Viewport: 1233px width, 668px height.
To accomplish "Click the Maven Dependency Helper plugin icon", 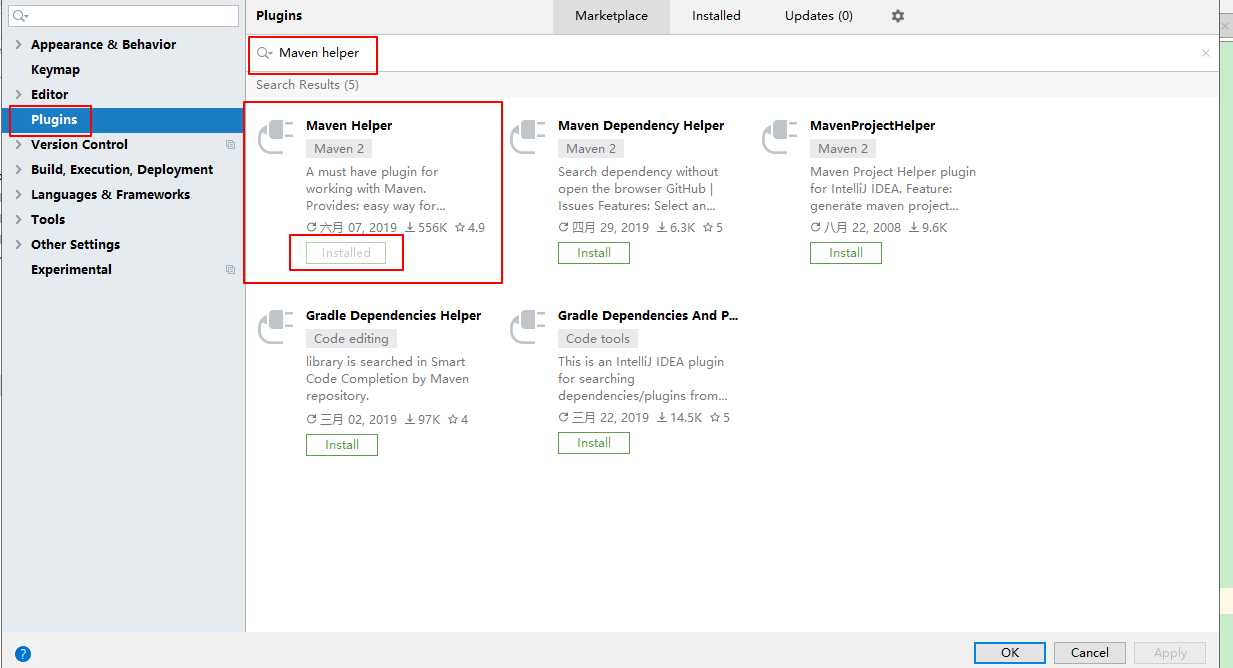I will click(x=528, y=137).
